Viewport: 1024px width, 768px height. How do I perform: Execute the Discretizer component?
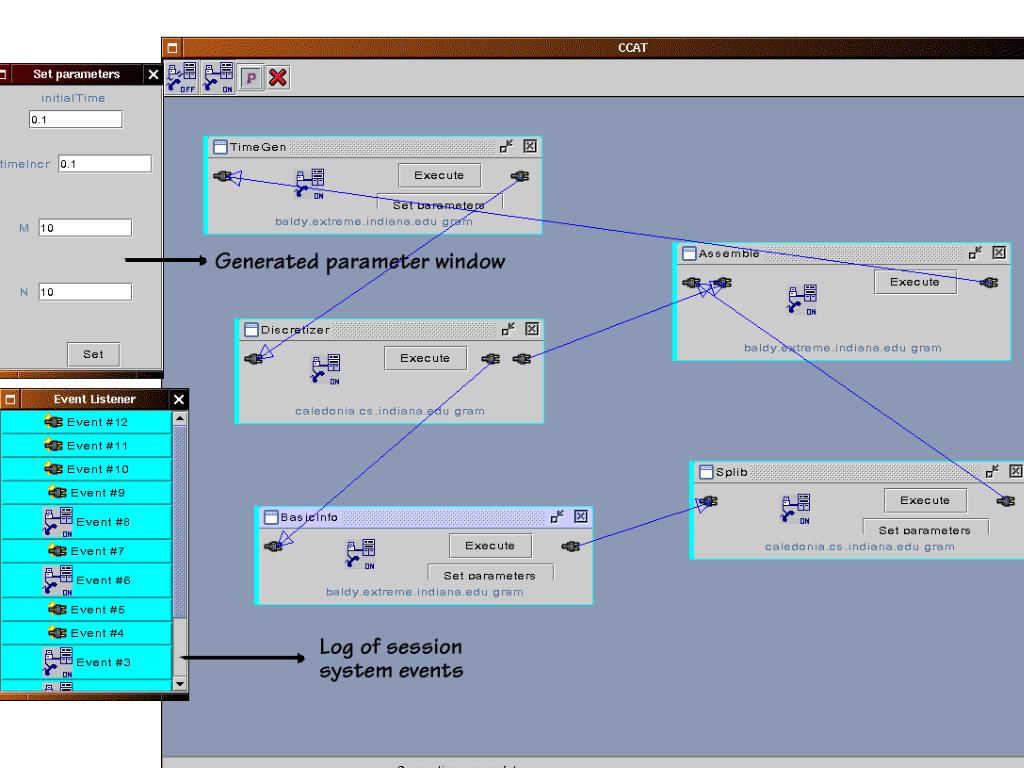coord(425,358)
